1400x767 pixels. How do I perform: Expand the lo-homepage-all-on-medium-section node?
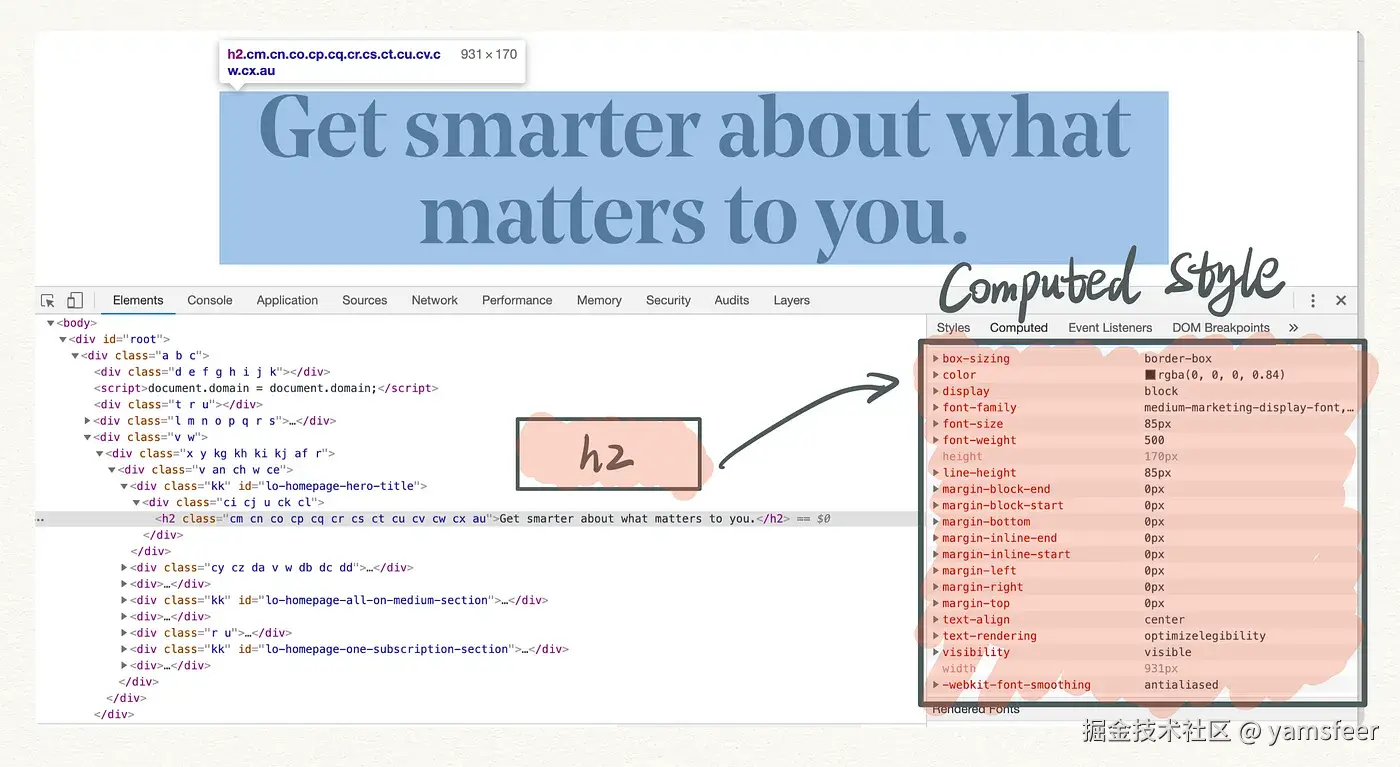[x=124, y=601]
